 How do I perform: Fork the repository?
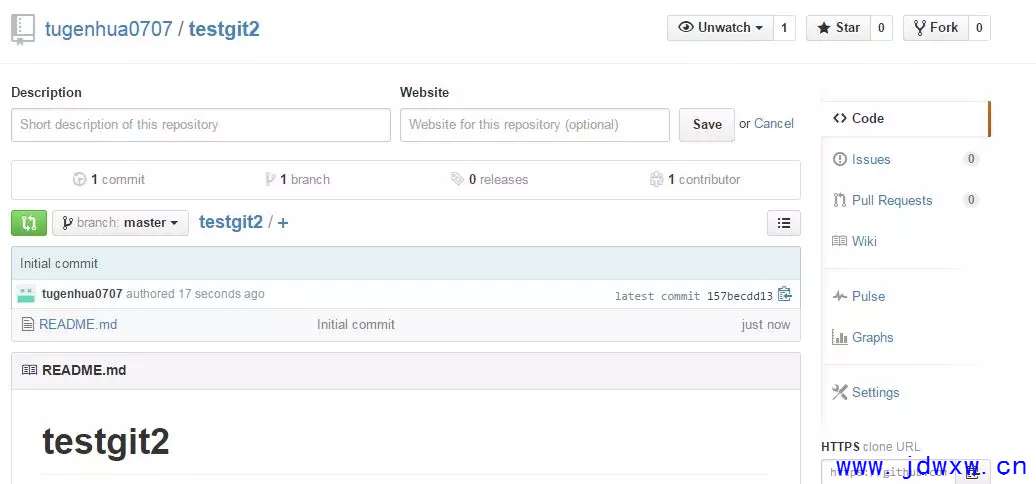pyautogui.click(x=936, y=28)
